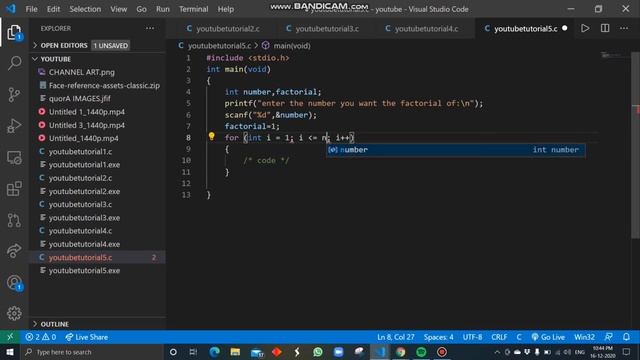The image size is (640, 360).
Task: Open the Help menu
Action: pyautogui.click(x=225, y=9)
